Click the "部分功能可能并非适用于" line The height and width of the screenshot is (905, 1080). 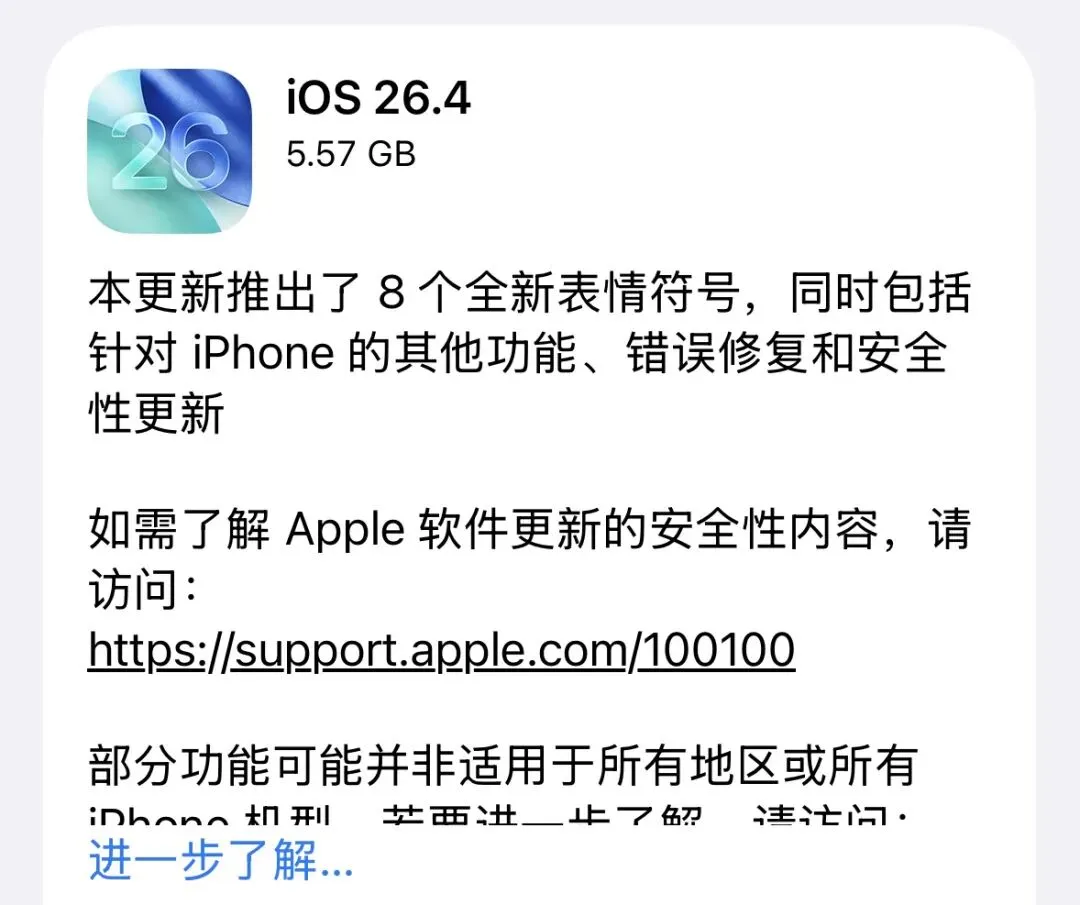point(341,765)
